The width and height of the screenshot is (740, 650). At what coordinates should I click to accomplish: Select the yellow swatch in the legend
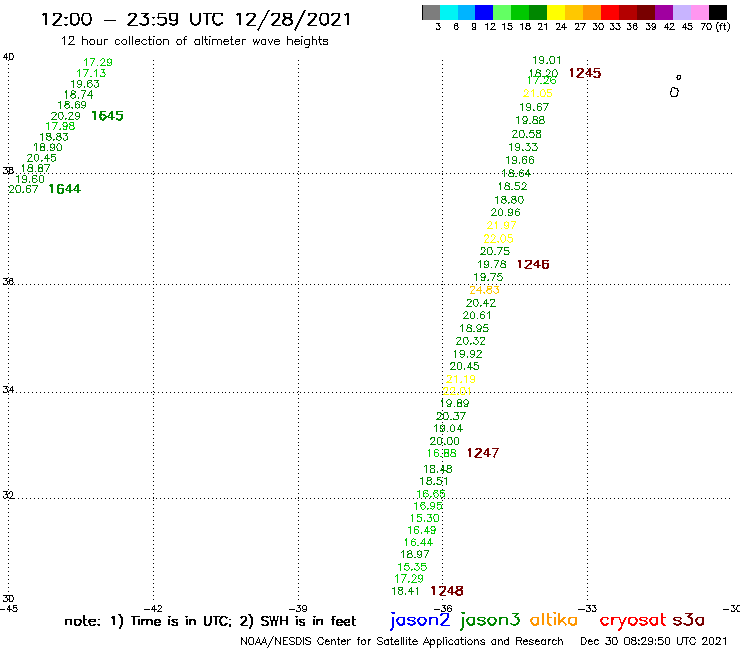(x=556, y=12)
